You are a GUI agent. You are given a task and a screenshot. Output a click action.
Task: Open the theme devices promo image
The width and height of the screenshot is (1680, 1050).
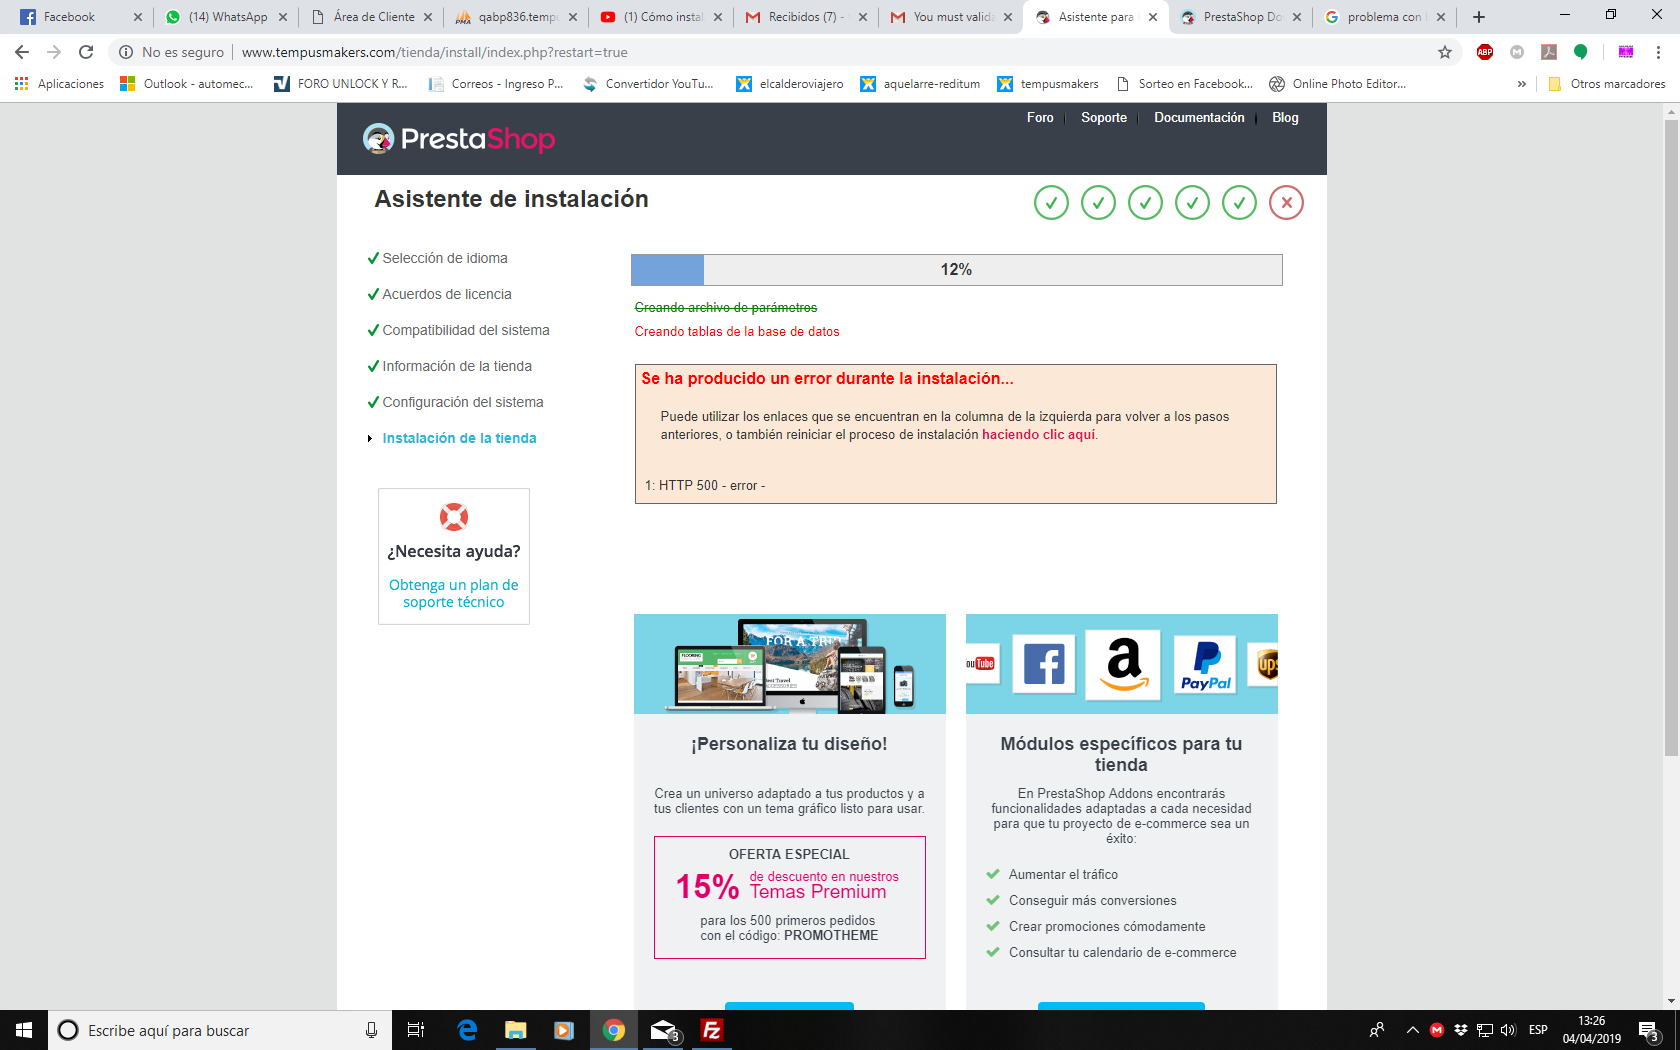(790, 664)
